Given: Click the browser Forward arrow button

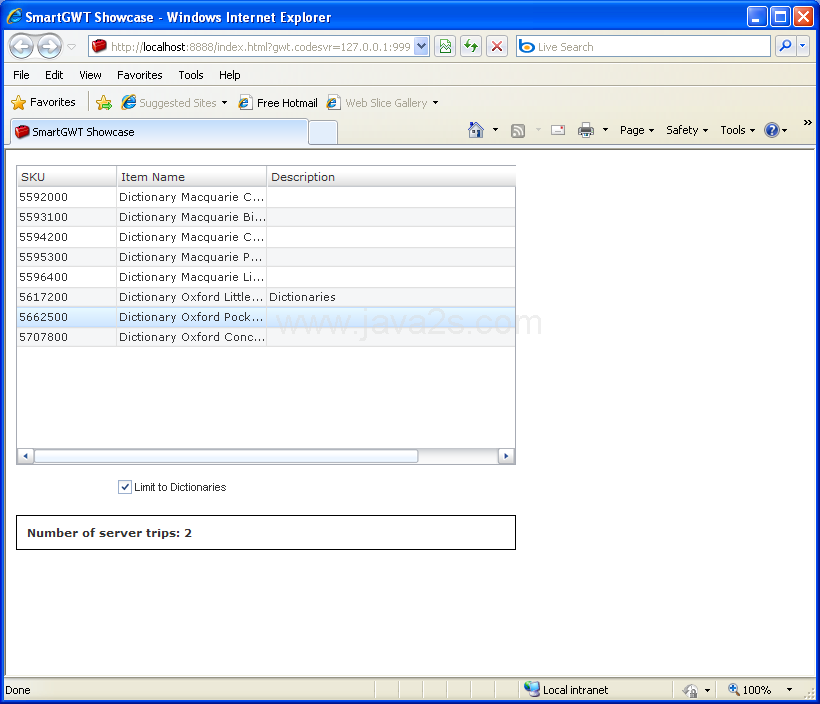Looking at the screenshot, I should (x=50, y=47).
